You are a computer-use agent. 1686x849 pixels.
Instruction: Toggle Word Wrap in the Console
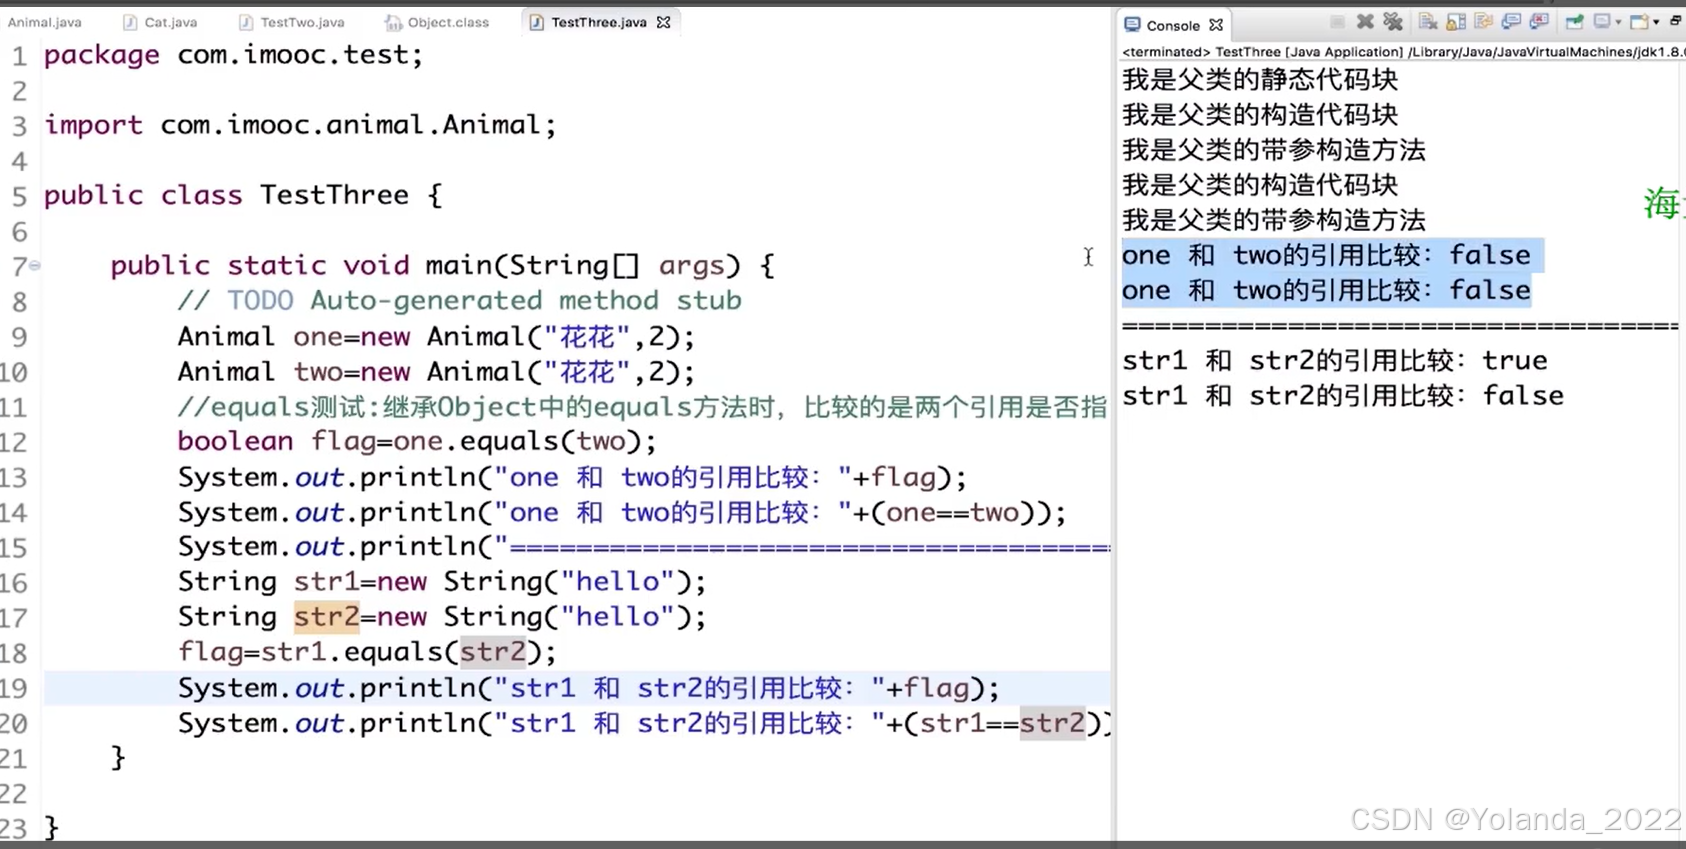[1484, 21]
